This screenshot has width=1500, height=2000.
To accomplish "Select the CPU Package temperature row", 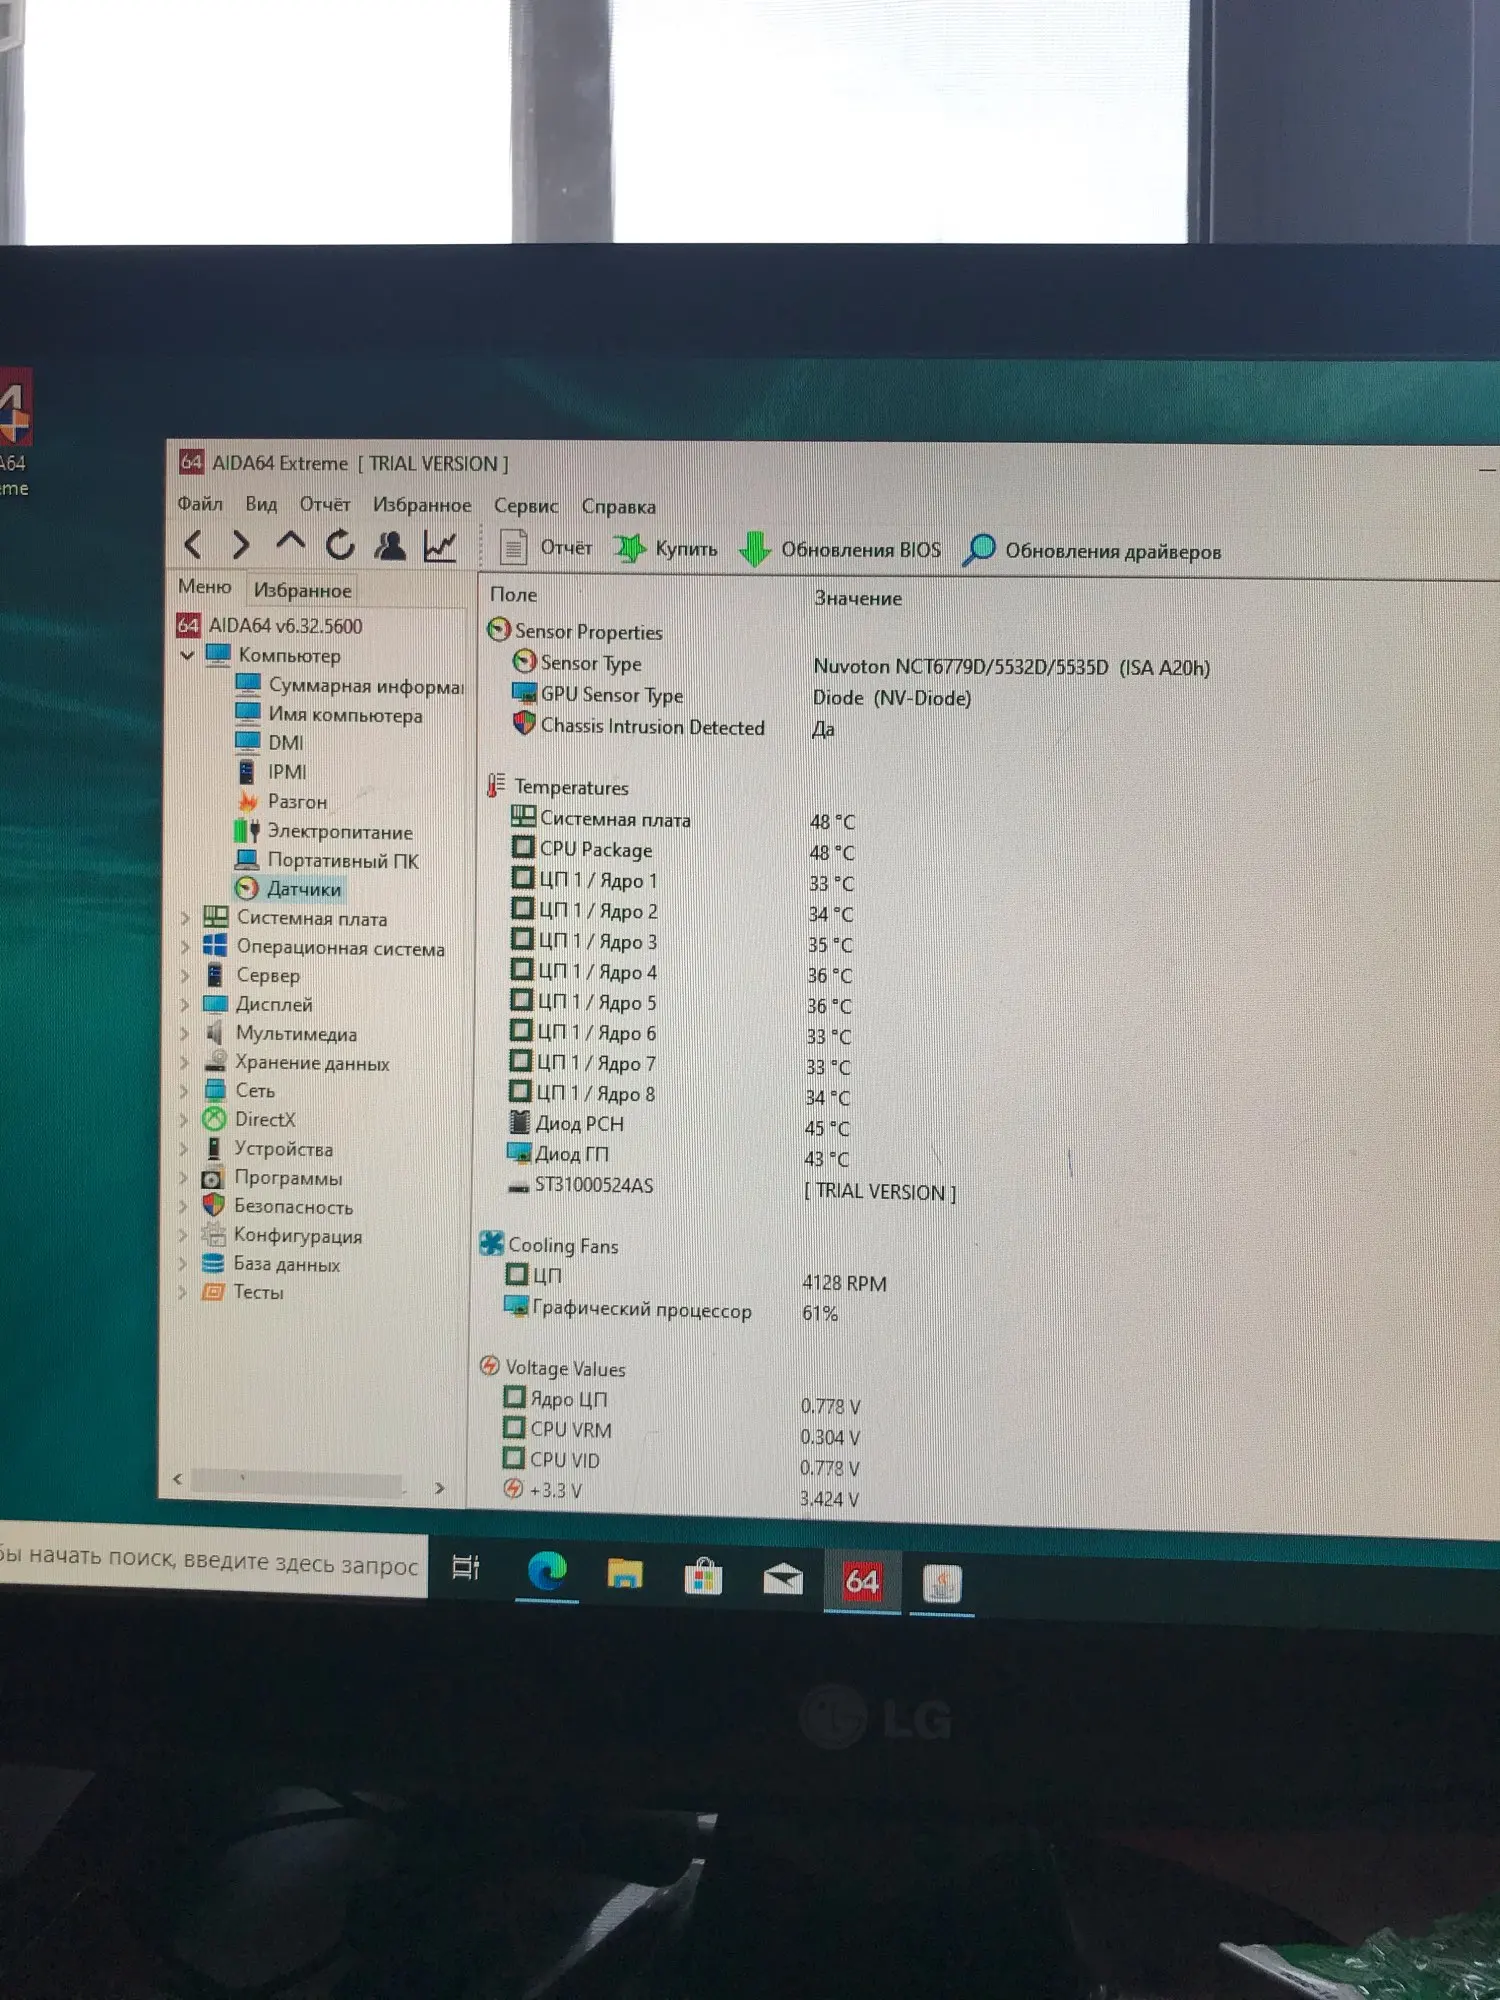I will pyautogui.click(x=683, y=850).
